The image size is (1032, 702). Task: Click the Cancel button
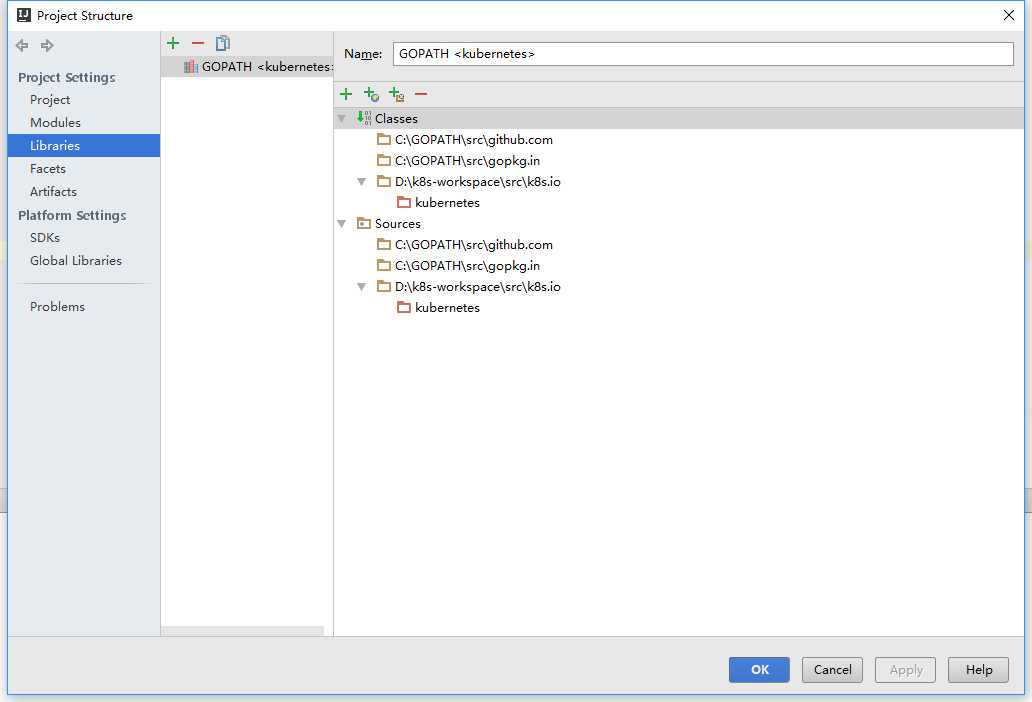pyautogui.click(x=832, y=670)
